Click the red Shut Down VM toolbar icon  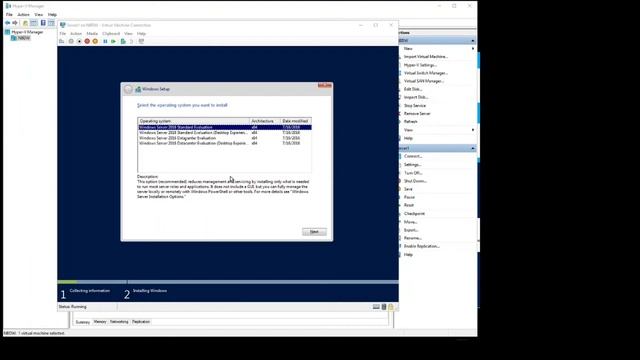pyautogui.click(x=87, y=41)
